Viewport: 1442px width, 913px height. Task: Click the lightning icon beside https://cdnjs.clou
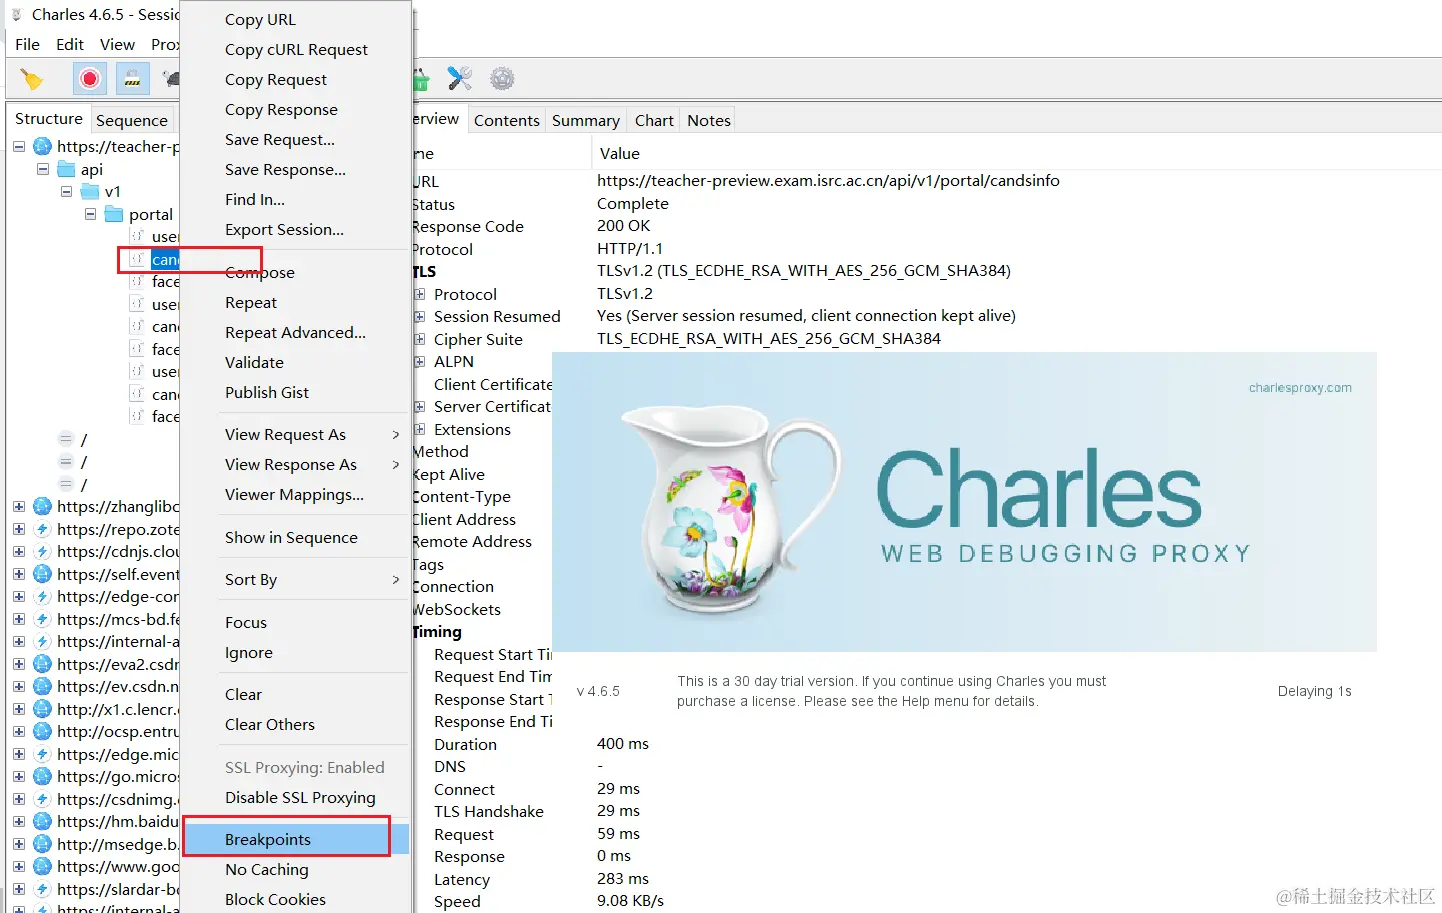pyautogui.click(x=42, y=551)
